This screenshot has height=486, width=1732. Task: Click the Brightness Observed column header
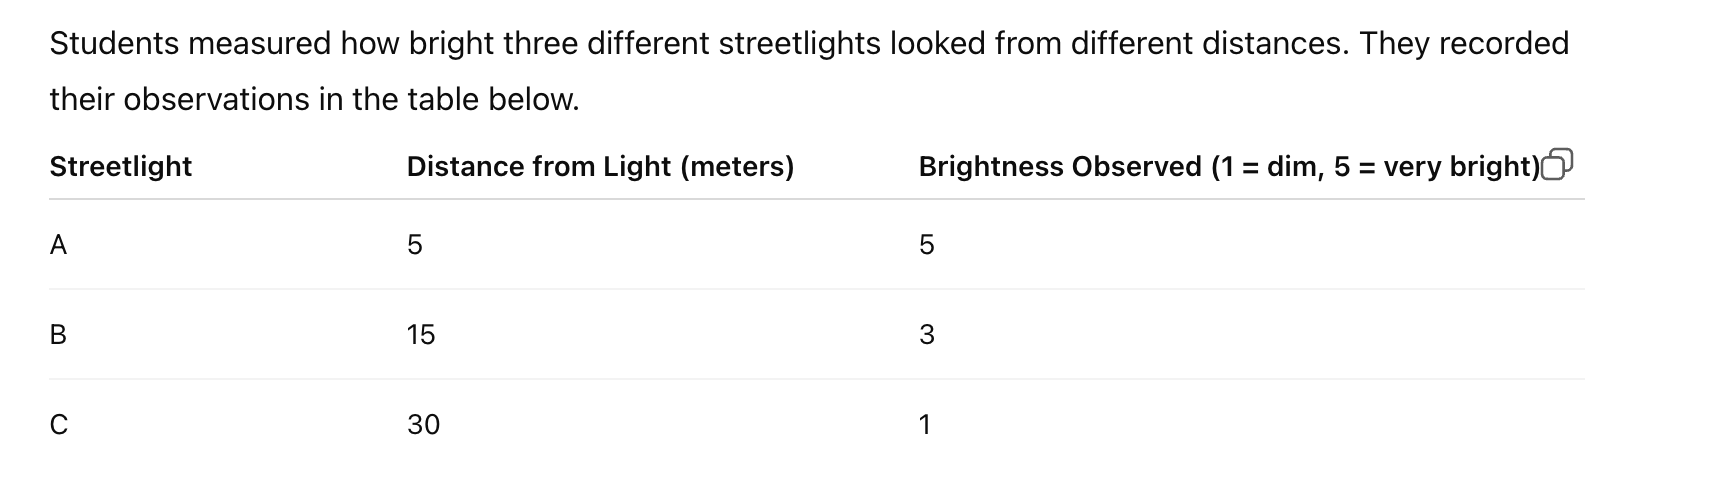[x=1229, y=166]
